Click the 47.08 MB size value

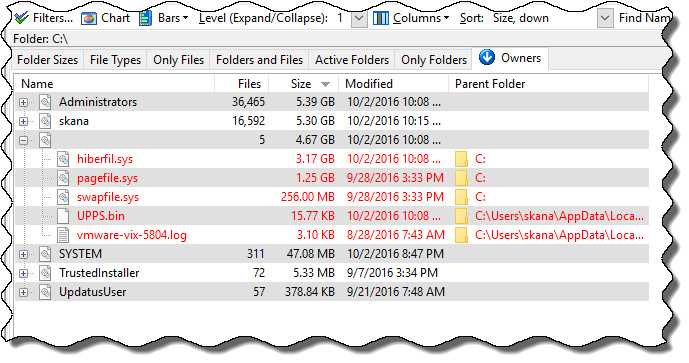[x=311, y=254]
